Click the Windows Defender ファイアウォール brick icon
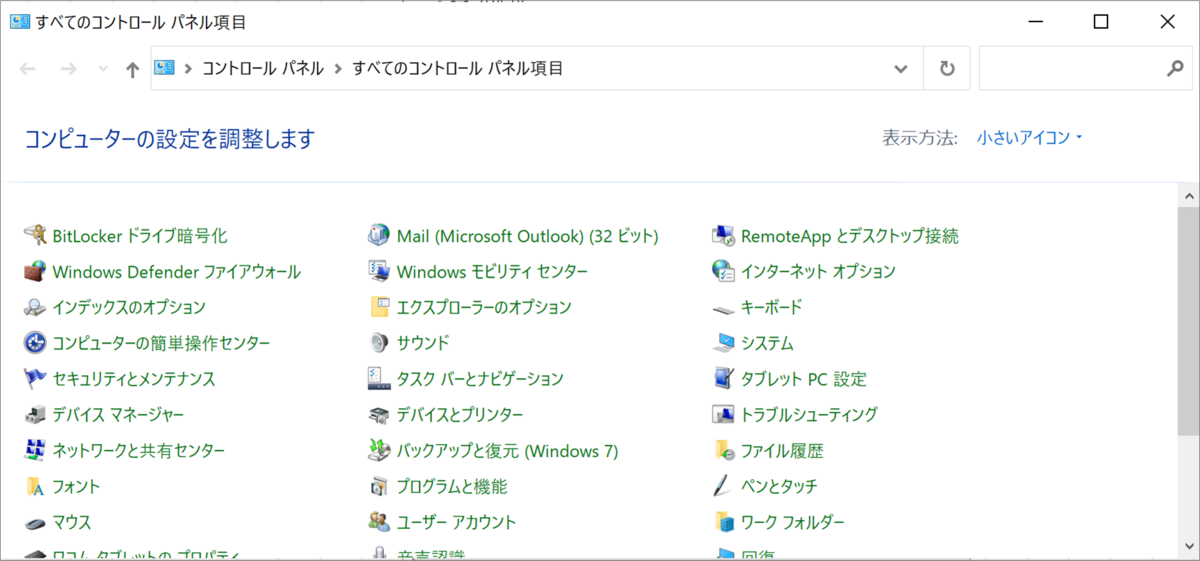The height and width of the screenshot is (561, 1200). pos(35,271)
